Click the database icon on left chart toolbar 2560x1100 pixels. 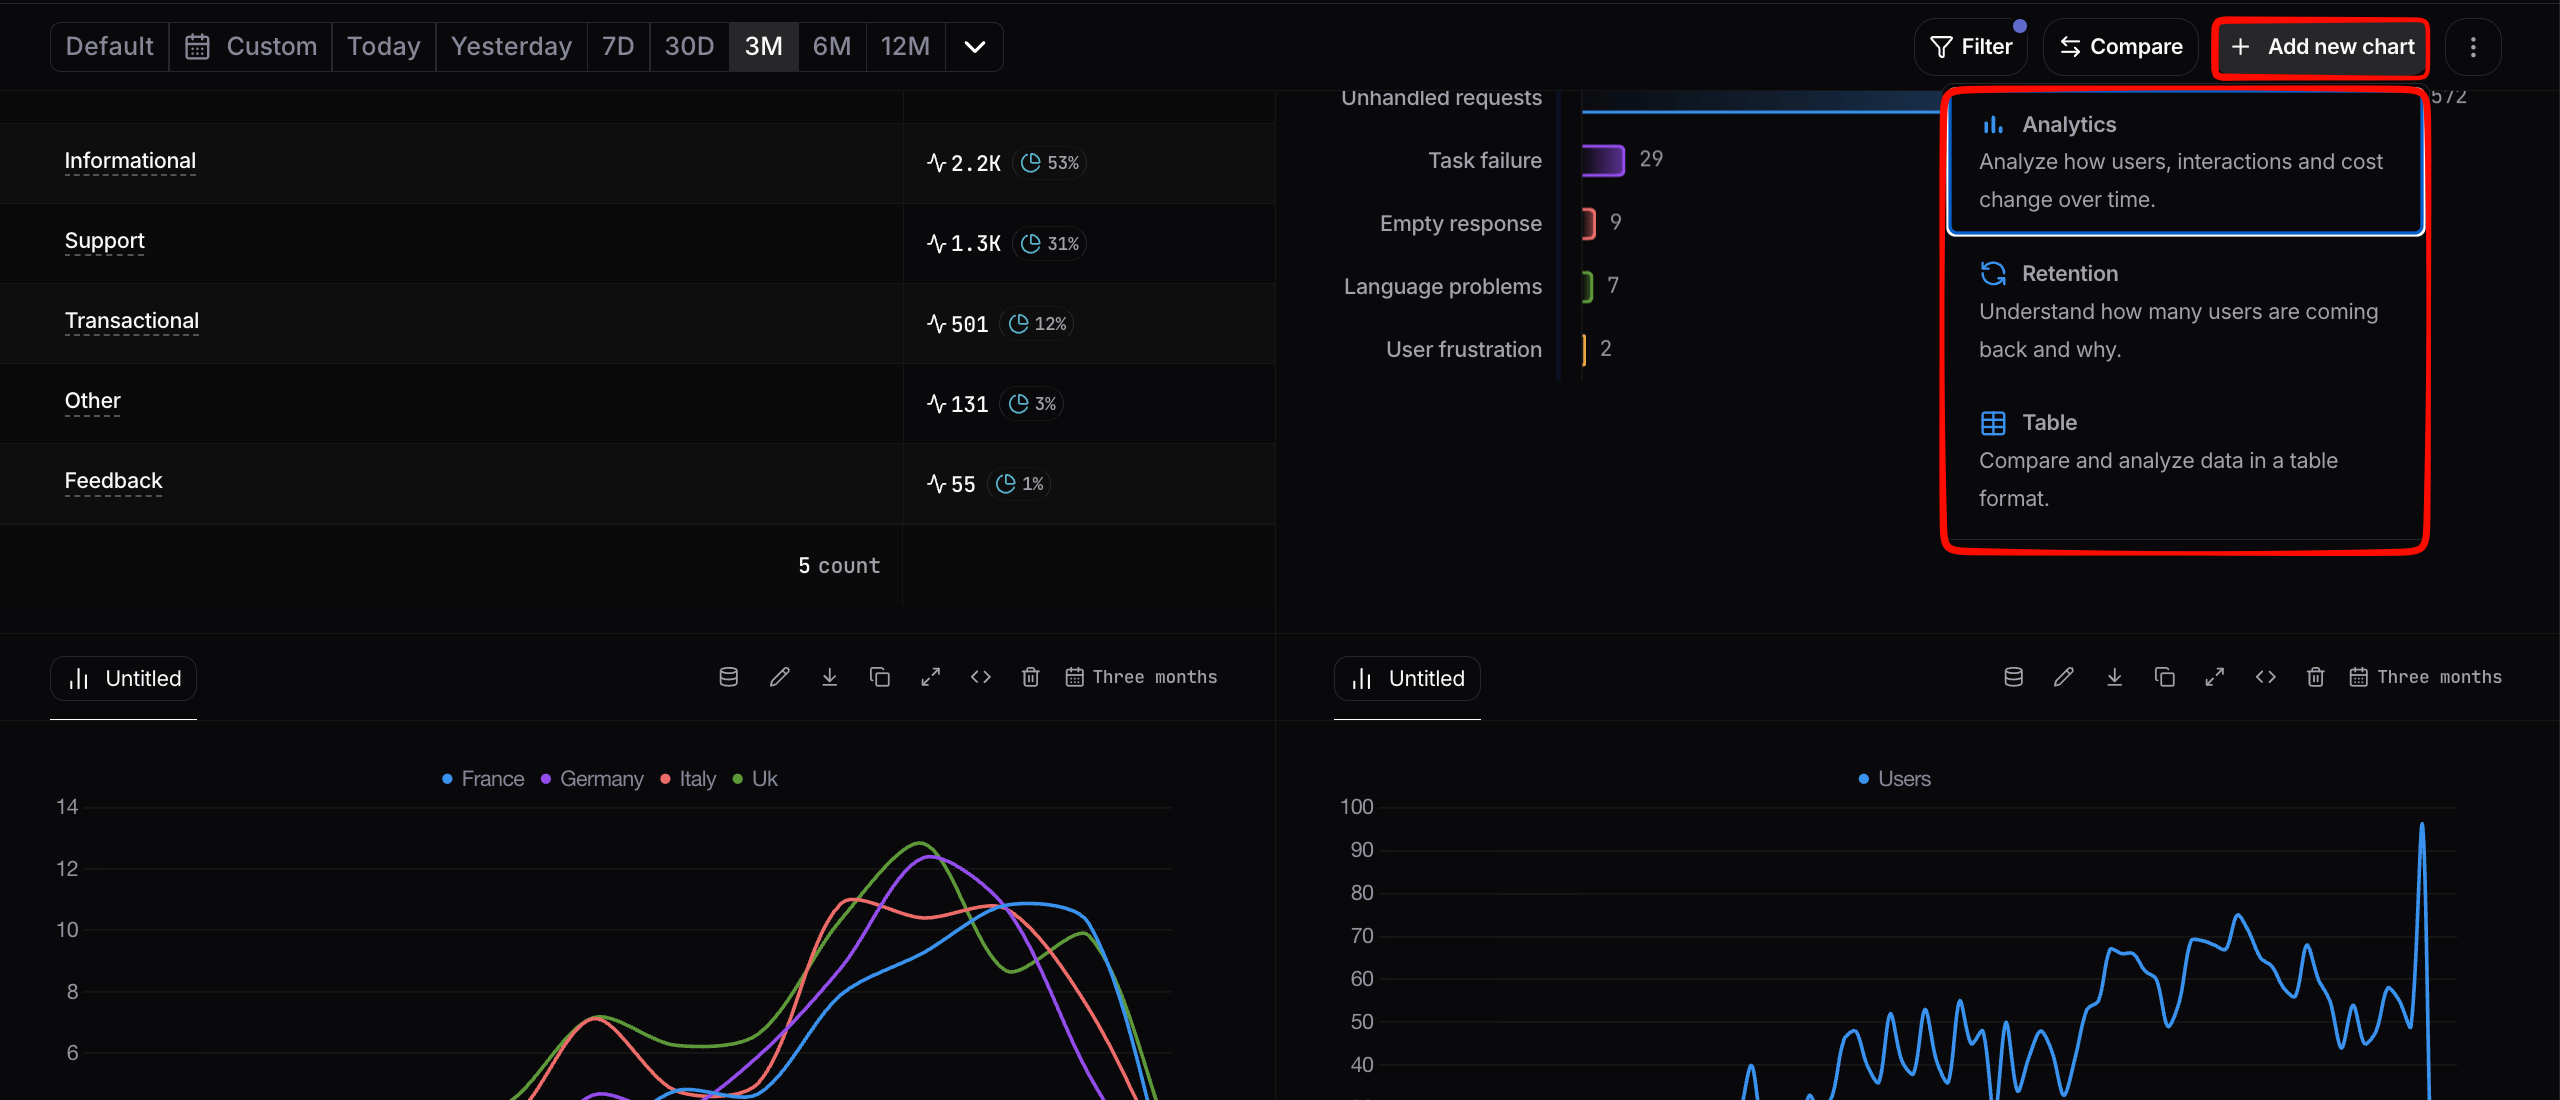point(729,677)
